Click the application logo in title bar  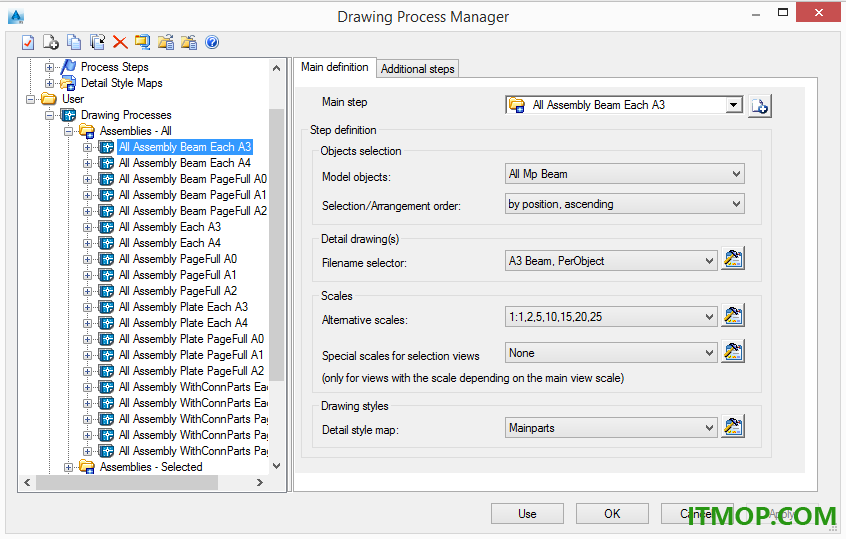point(16,17)
